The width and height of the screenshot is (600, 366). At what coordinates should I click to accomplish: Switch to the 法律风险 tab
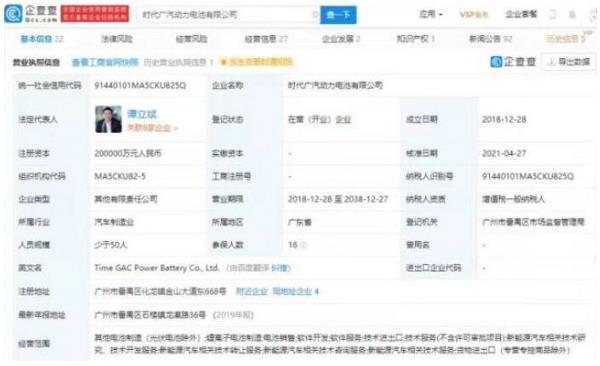[117, 39]
